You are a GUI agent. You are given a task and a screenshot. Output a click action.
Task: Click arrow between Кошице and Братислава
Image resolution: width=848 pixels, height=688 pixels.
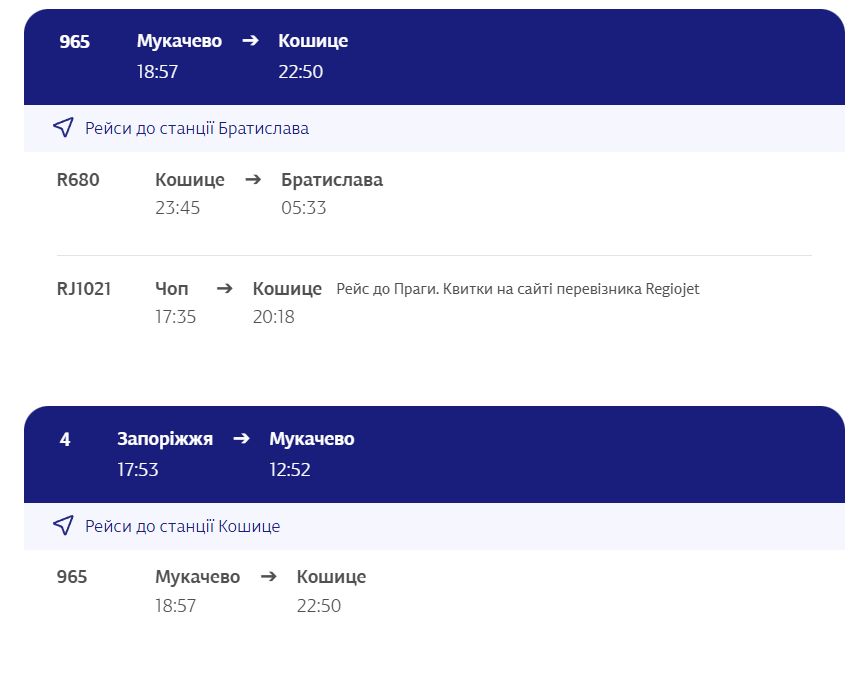pos(253,180)
